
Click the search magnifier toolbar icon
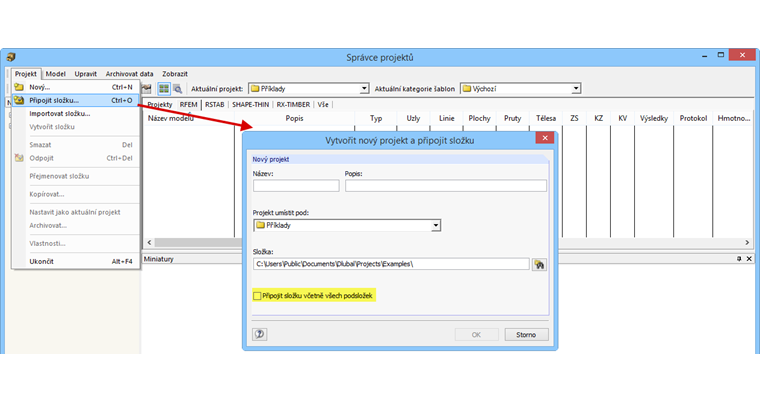[177, 89]
